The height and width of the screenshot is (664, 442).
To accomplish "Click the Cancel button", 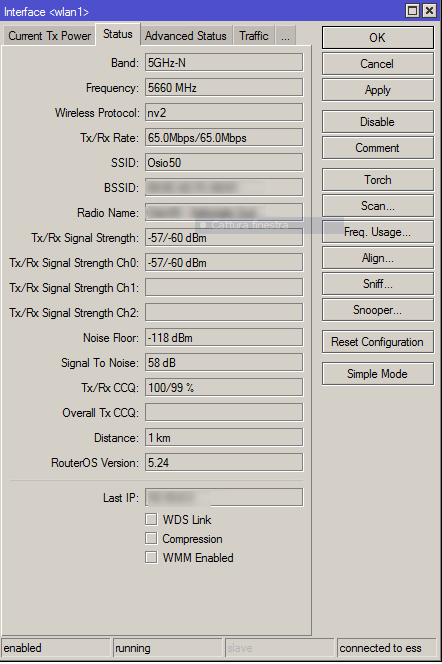I will pos(378,64).
